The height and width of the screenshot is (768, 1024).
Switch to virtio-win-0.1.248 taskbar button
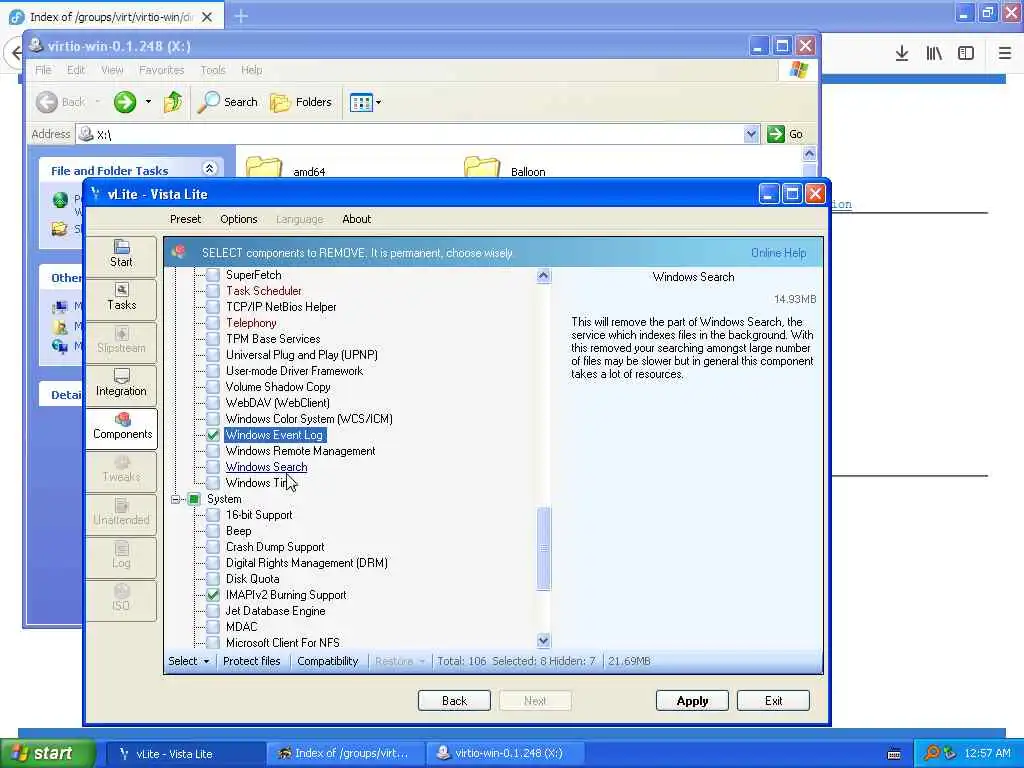tap(506, 753)
